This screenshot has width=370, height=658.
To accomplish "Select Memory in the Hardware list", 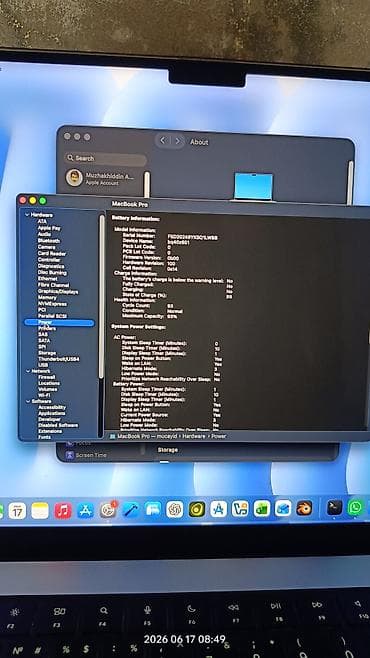I will [x=47, y=298].
